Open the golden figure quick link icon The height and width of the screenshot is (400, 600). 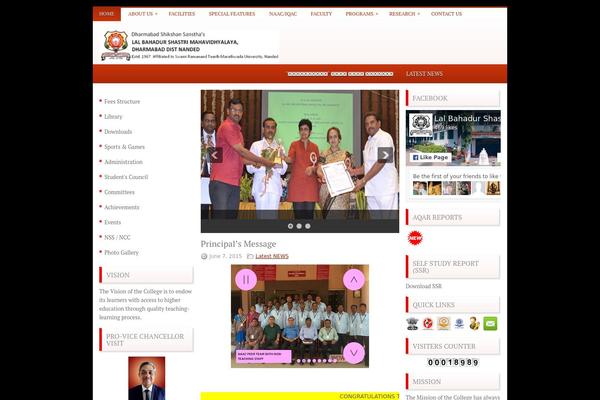(474, 324)
